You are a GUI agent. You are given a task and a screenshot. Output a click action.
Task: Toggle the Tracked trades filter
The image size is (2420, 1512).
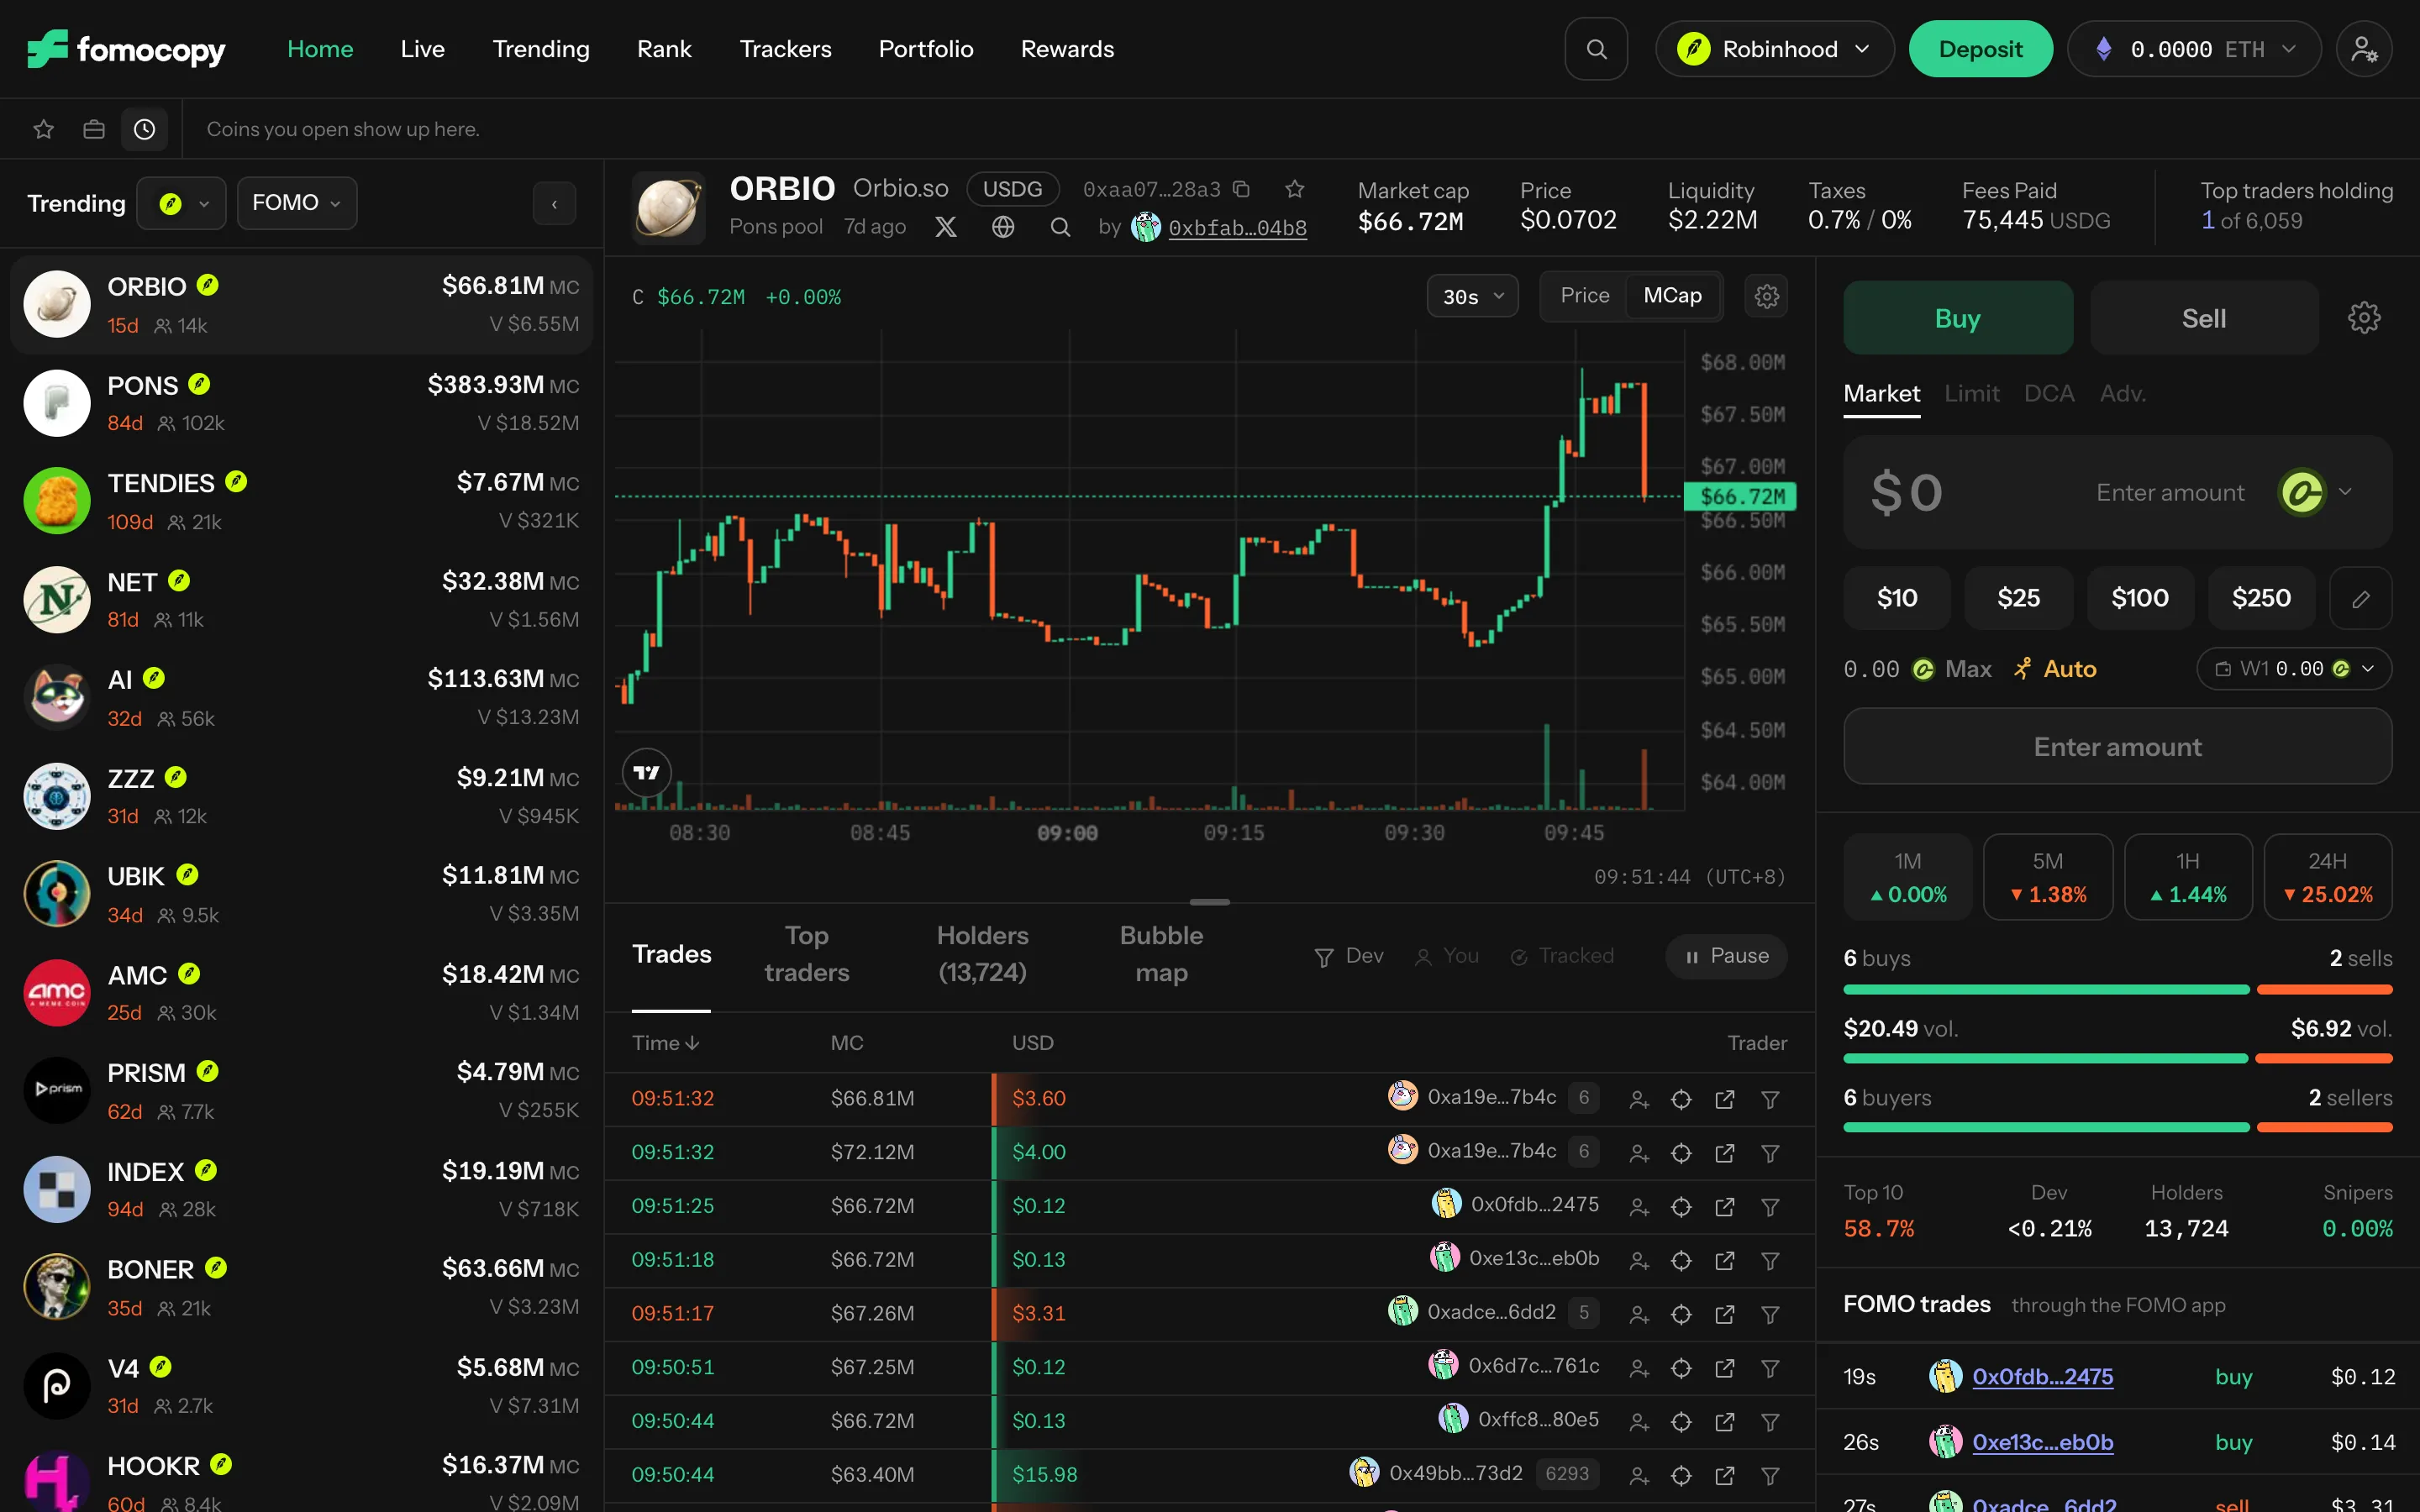1561,956
